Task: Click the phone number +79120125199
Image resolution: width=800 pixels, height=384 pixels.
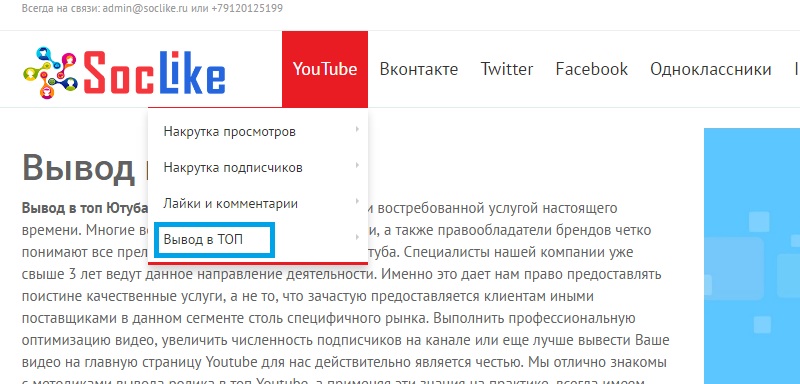Action: click(246, 8)
